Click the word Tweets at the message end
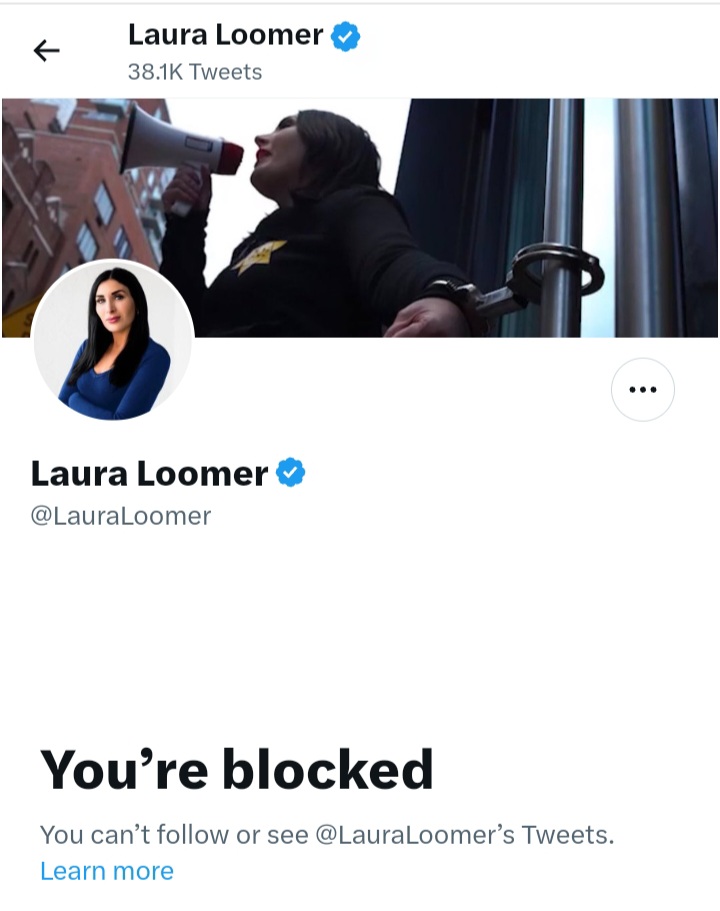The height and width of the screenshot is (911, 720). coord(568,835)
